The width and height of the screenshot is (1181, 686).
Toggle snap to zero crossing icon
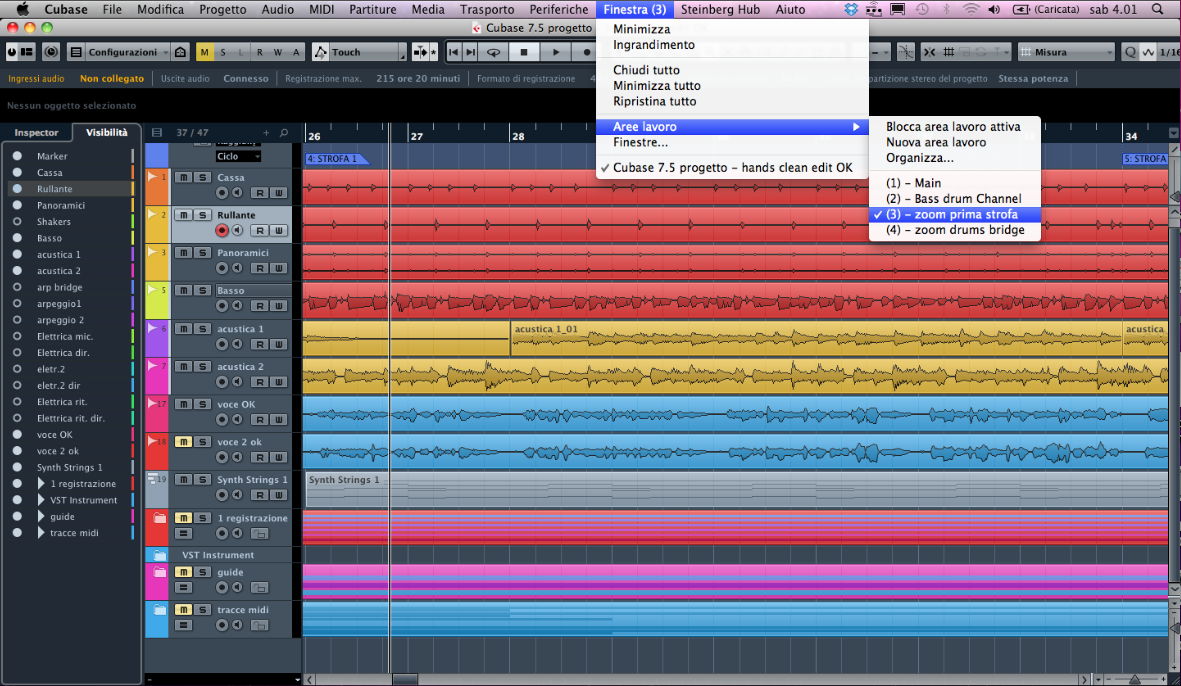point(904,52)
